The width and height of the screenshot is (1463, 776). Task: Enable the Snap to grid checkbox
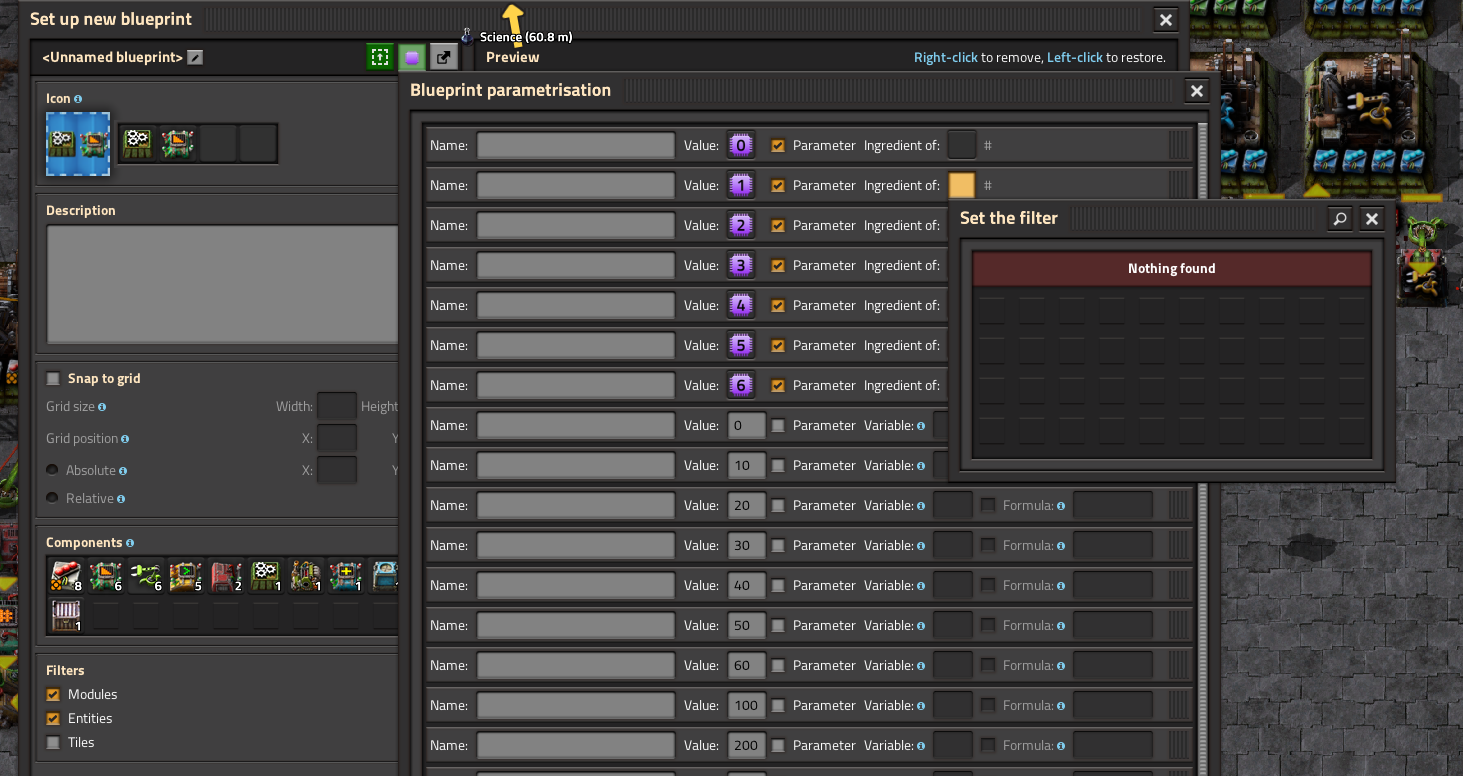coord(53,378)
